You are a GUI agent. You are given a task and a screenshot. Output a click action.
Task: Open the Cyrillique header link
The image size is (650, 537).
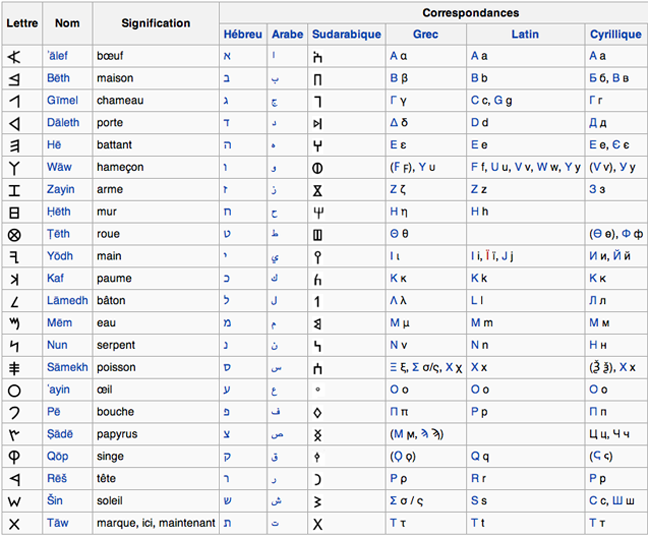coord(616,34)
